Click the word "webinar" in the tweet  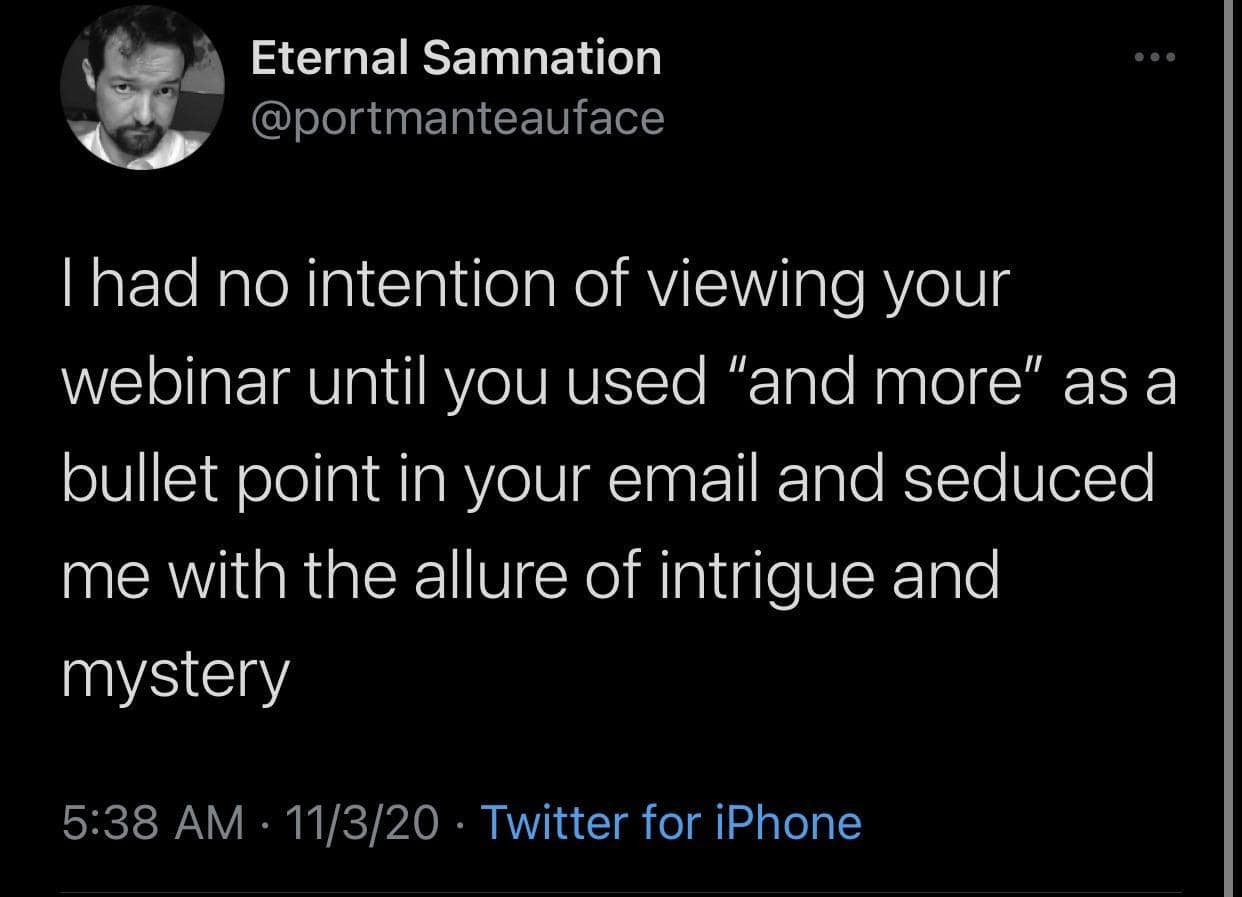click(183, 384)
